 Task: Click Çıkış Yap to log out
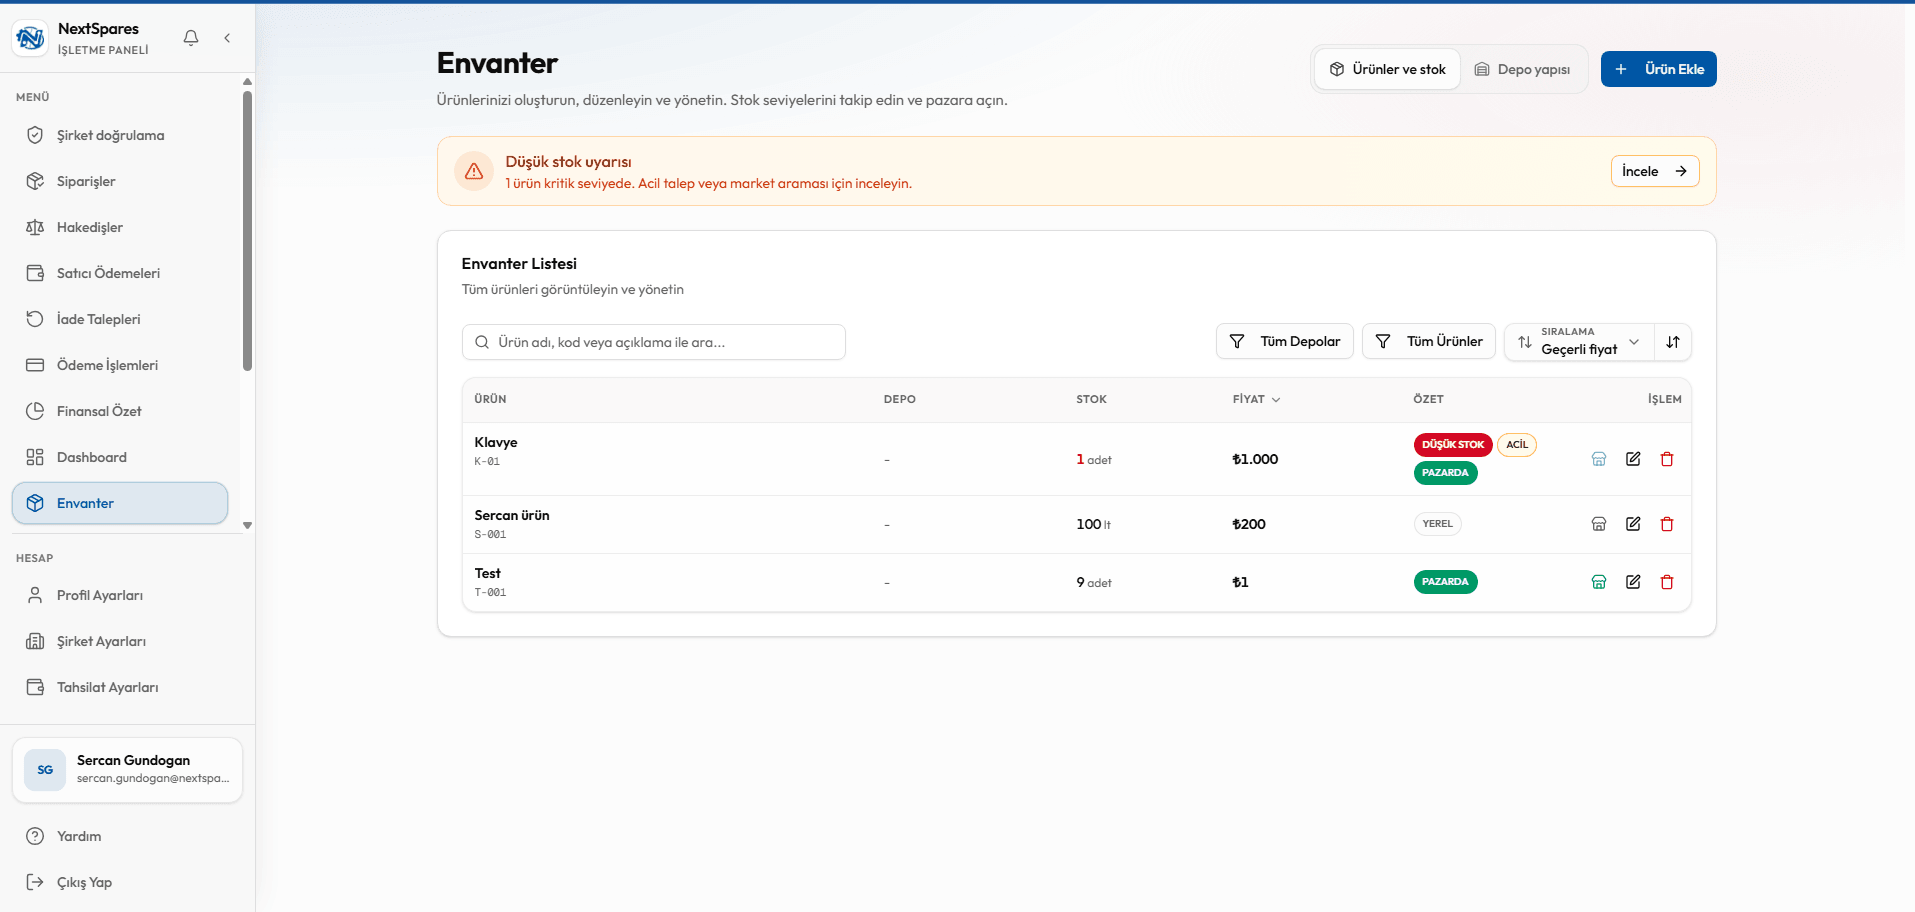pyautogui.click(x=127, y=882)
